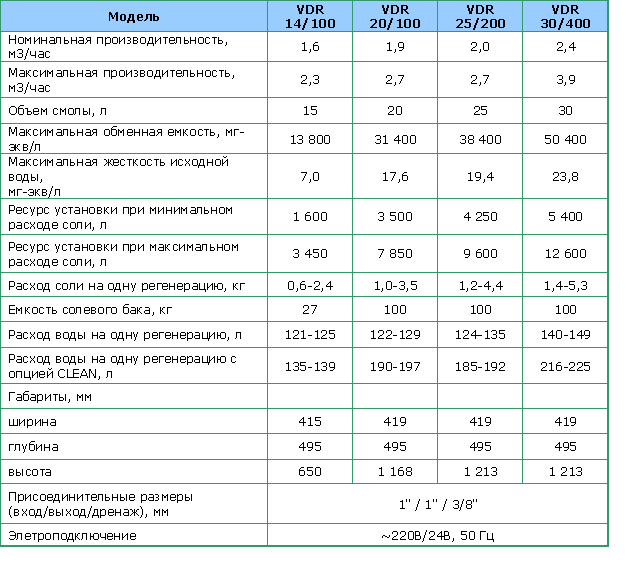639x564 pixels.
Task: Click the hardness value '17,6'
Action: click(x=395, y=176)
